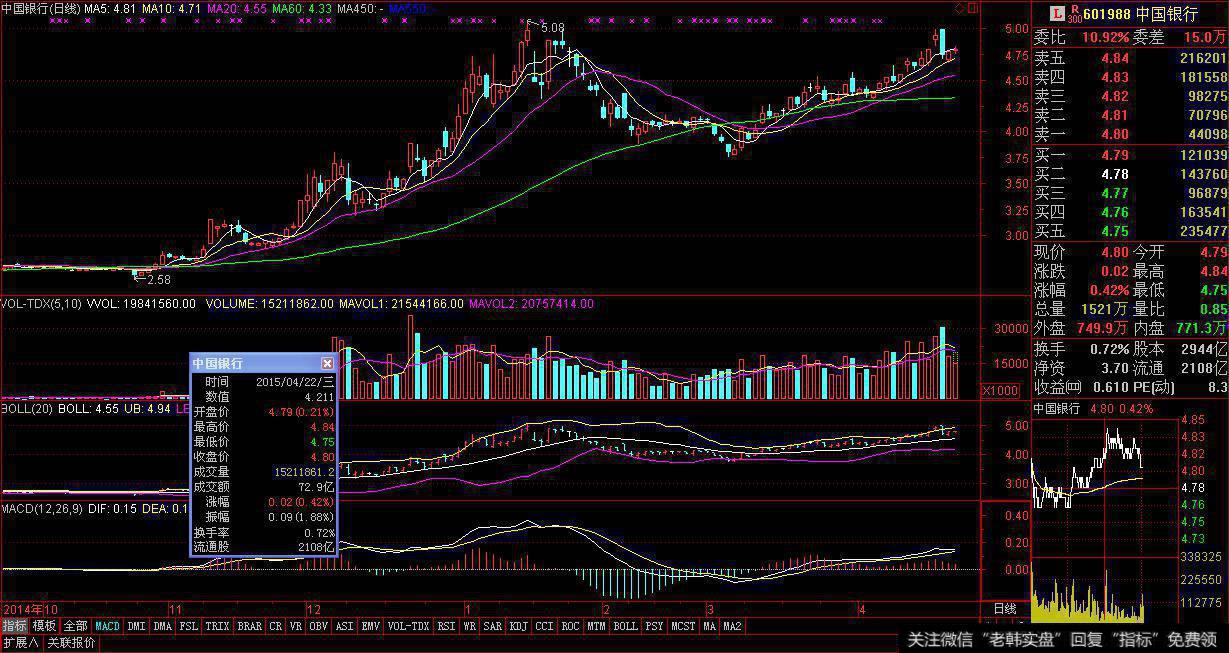Close the 中国银行 data popup
Viewport: 1229px width, 653px height.
327,363
